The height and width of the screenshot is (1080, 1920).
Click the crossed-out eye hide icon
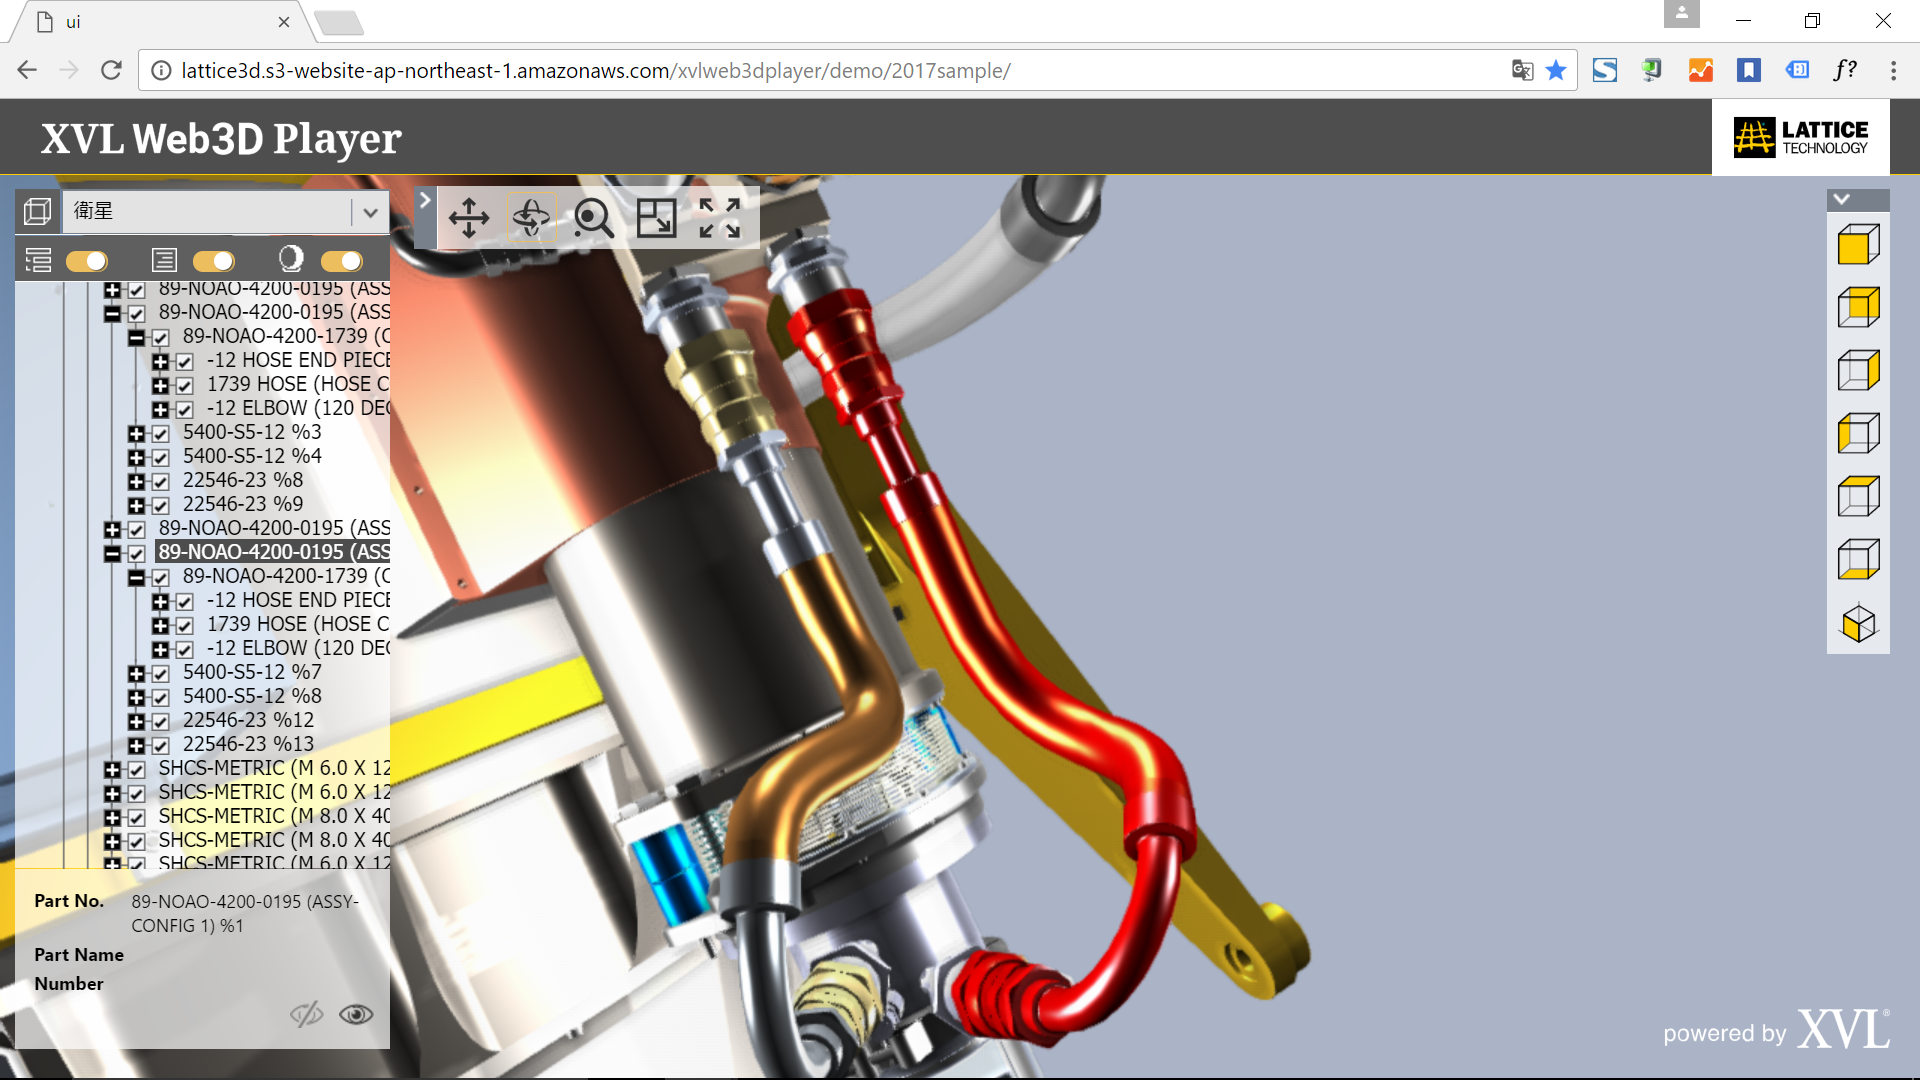307,1014
